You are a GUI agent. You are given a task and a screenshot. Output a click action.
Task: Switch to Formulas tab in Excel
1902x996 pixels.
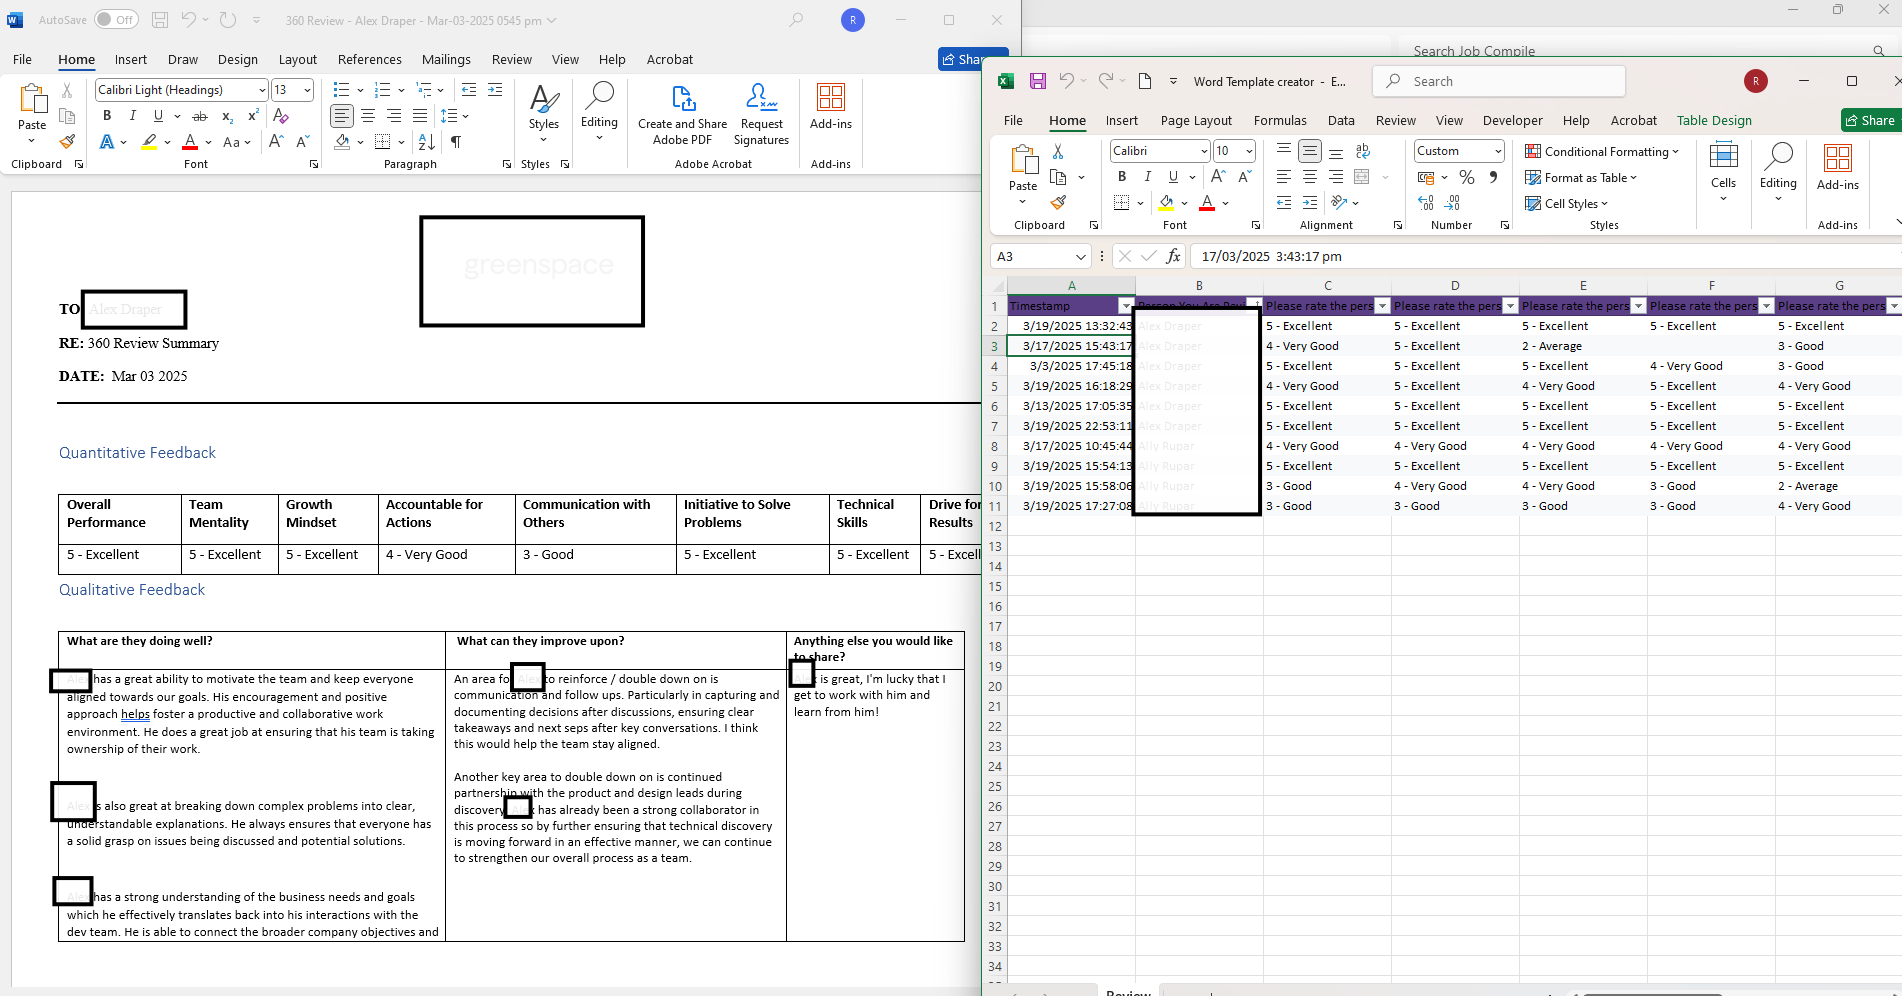click(x=1280, y=121)
